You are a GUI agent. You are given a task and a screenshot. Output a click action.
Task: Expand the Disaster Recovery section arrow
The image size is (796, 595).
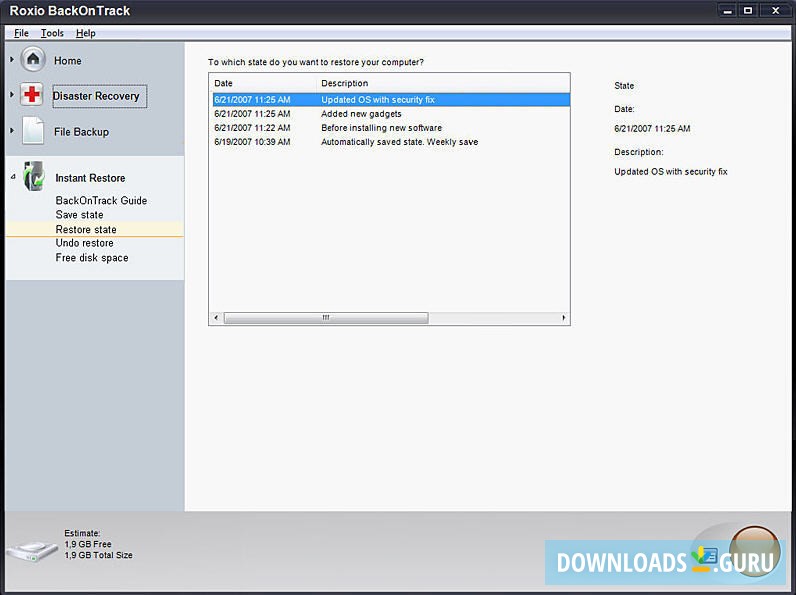point(12,94)
